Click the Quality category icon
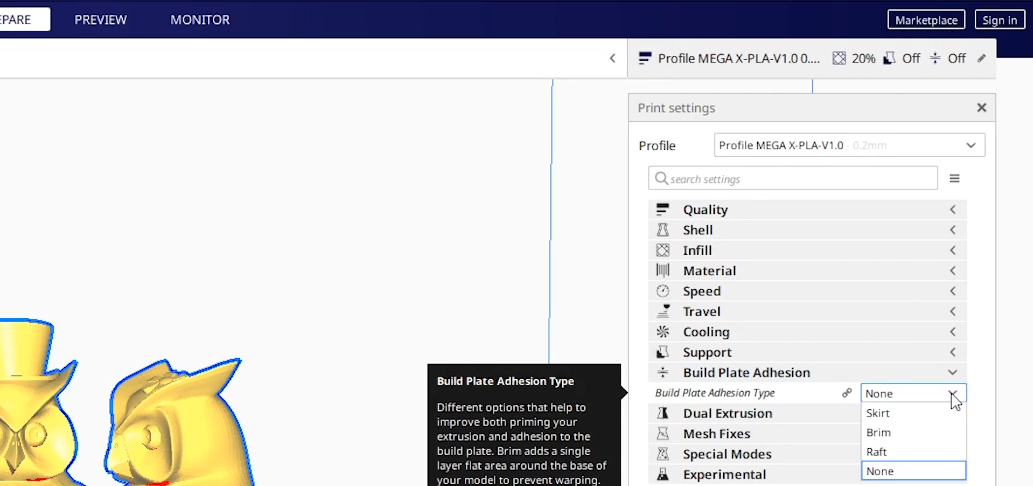 tap(663, 209)
